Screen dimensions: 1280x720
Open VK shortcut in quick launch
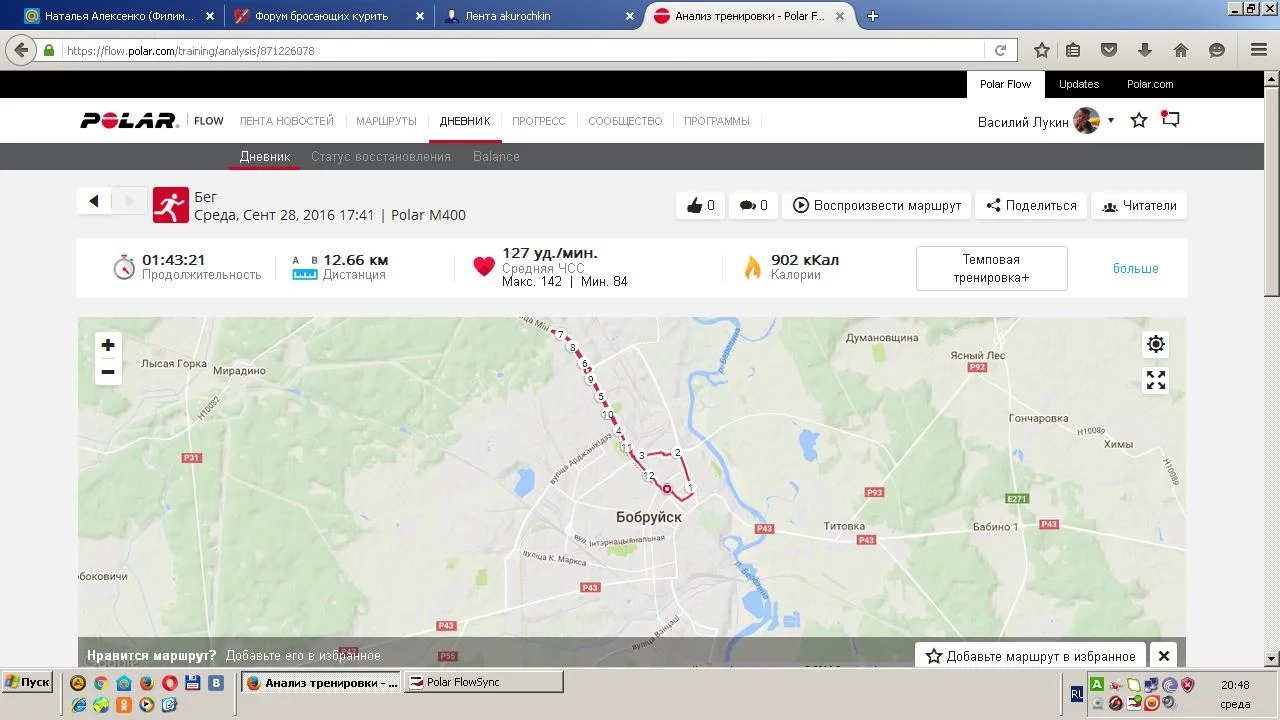(x=215, y=683)
